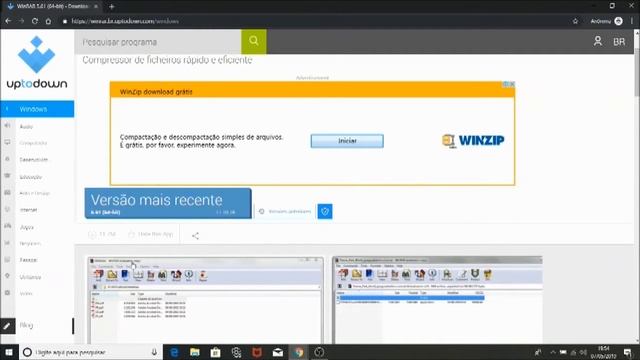Click the Rate this App link
The height and width of the screenshot is (360, 640).
point(151,234)
